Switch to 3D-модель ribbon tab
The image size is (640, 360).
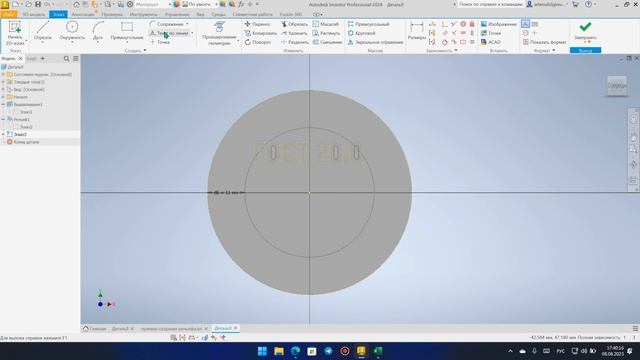click(34, 14)
